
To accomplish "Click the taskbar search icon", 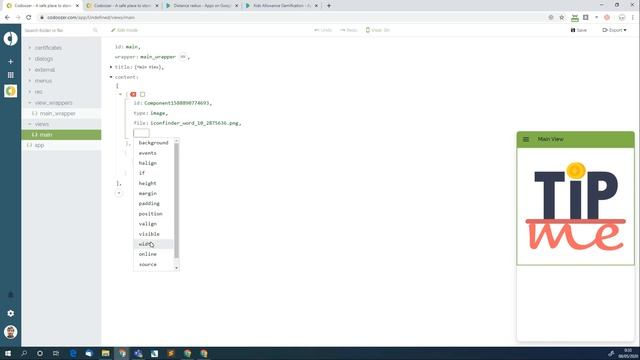I will click(x=24, y=353).
